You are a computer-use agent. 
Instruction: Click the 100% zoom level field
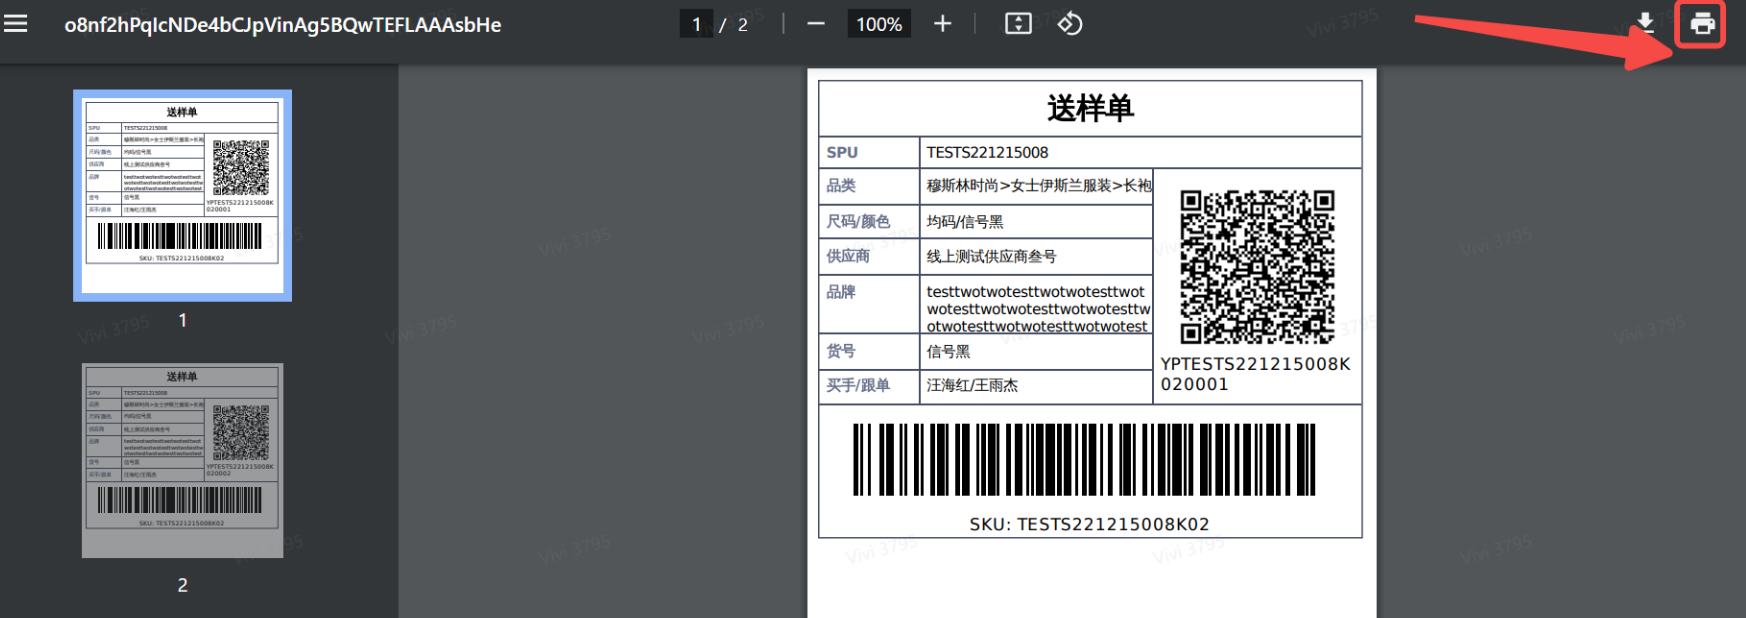click(x=879, y=24)
